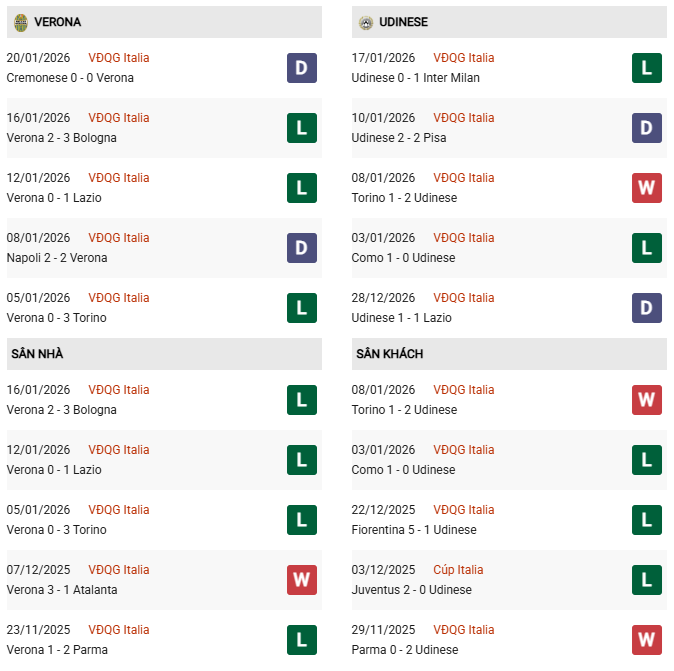
Task: Open the Fiorentina 5 - 1 Udinese match result
Action: click(414, 530)
